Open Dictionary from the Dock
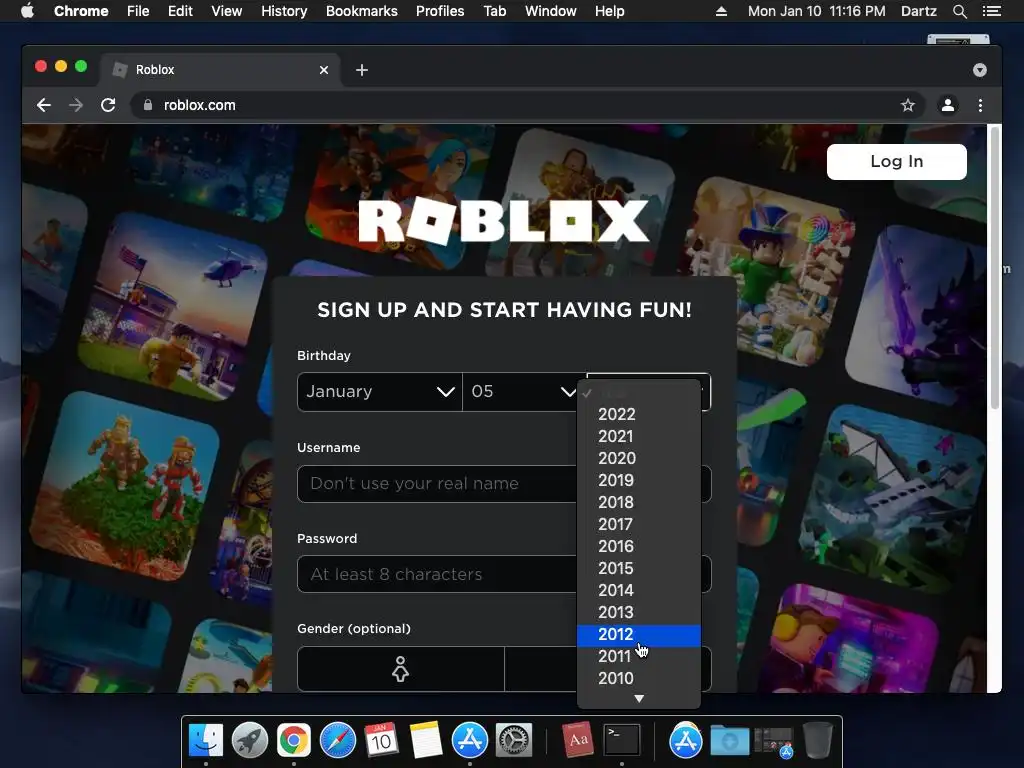 577,740
